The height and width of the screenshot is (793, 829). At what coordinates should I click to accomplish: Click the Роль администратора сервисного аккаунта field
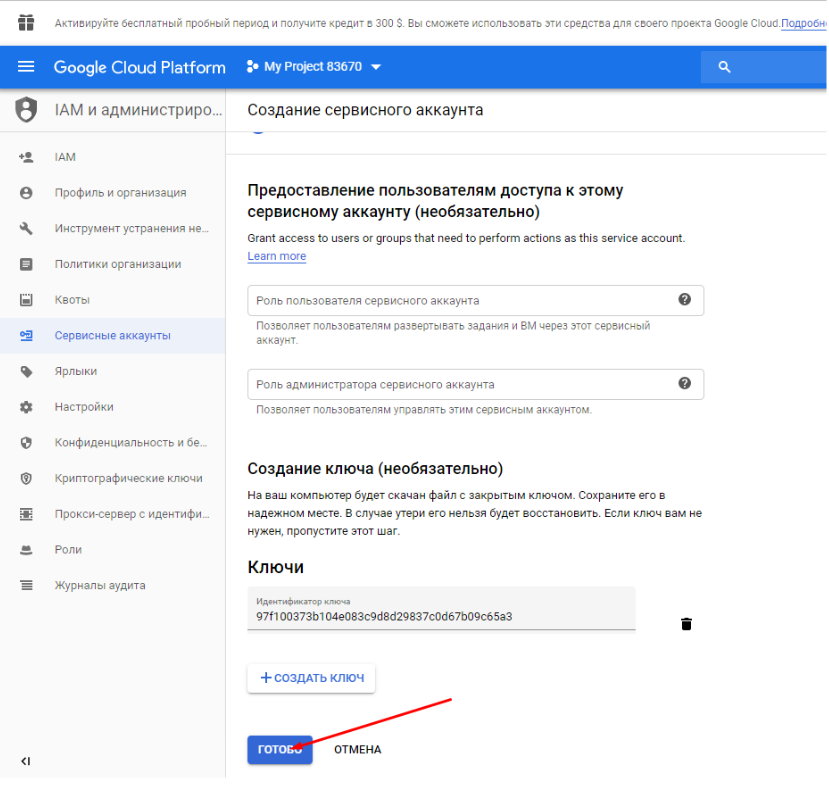coord(475,384)
